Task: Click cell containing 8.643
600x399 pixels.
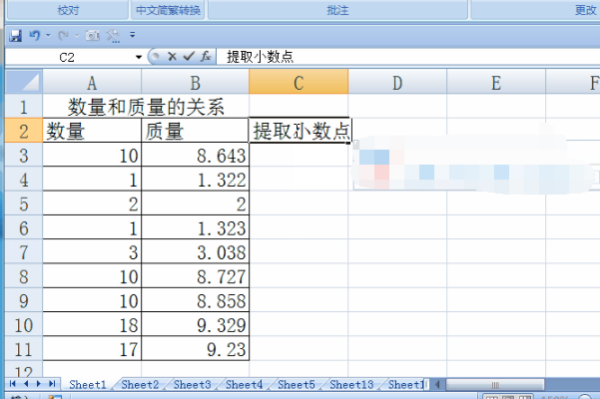Action: pyautogui.click(x=195, y=155)
